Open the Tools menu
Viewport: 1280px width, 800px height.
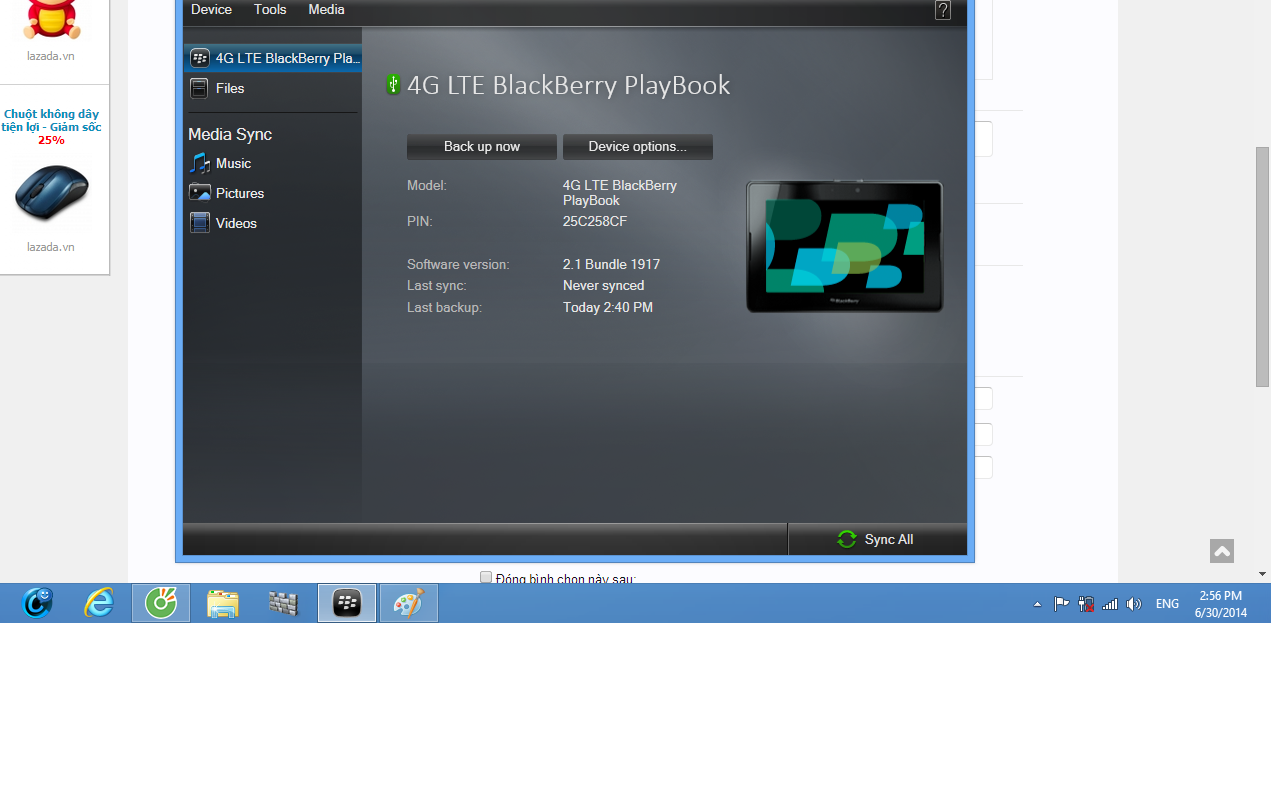pos(270,10)
